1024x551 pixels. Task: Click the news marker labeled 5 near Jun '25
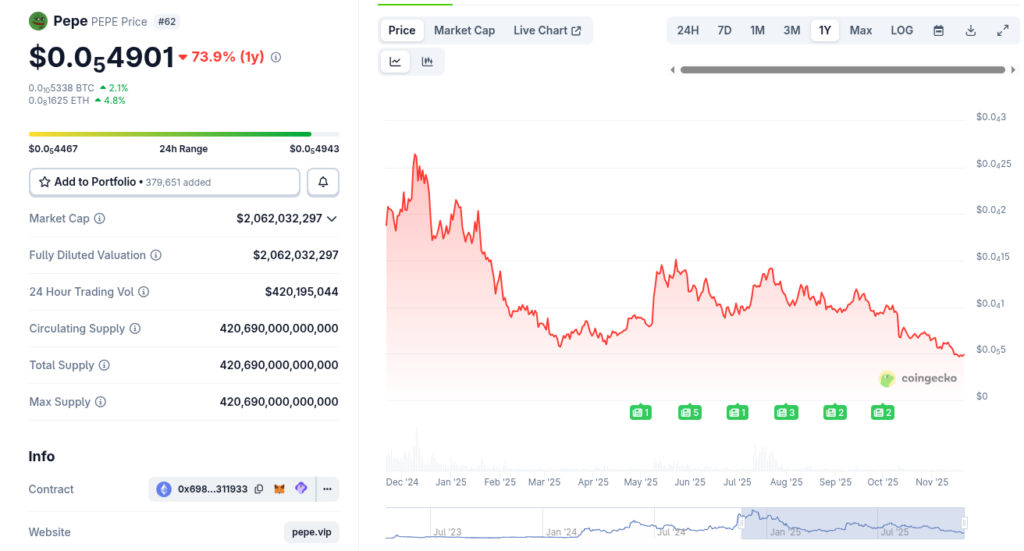point(689,412)
